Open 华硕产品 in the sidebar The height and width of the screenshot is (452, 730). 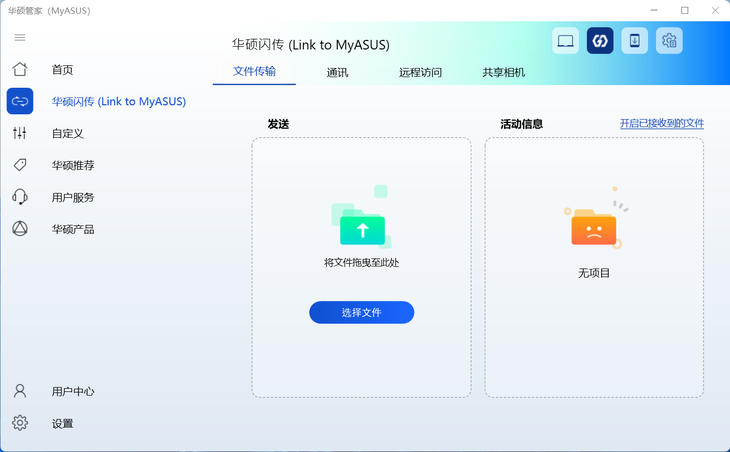click(x=73, y=229)
